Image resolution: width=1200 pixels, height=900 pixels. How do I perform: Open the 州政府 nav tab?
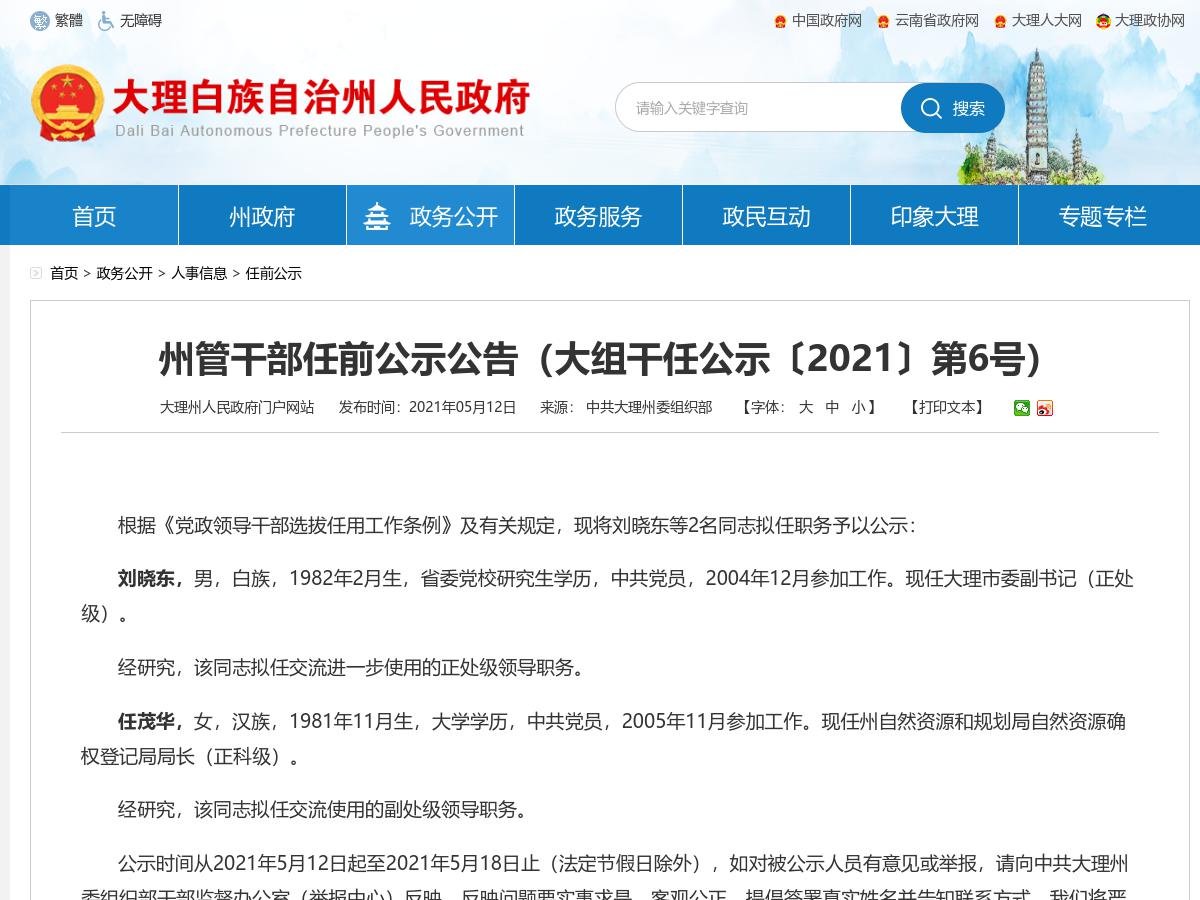point(262,216)
